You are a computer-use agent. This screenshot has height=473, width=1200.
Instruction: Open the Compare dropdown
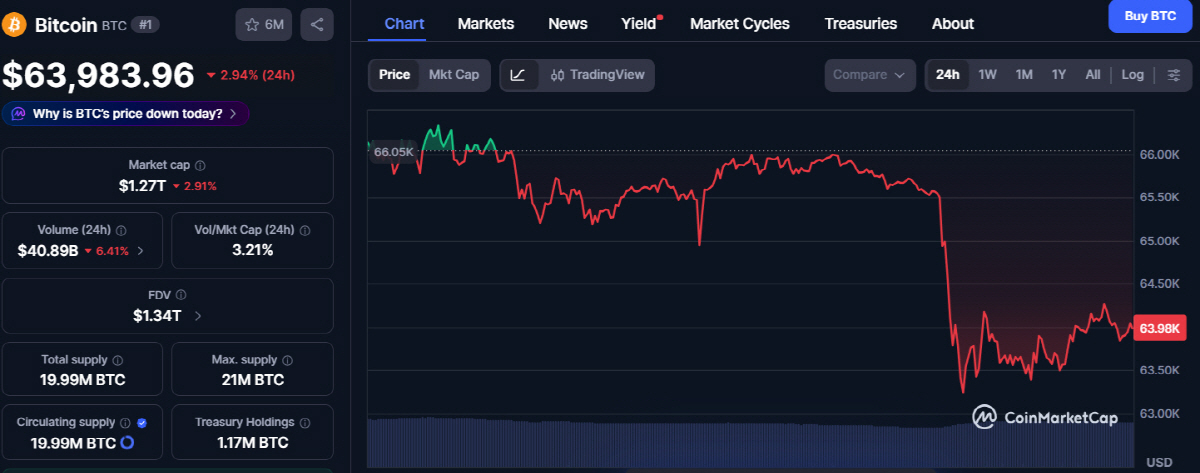click(x=870, y=75)
